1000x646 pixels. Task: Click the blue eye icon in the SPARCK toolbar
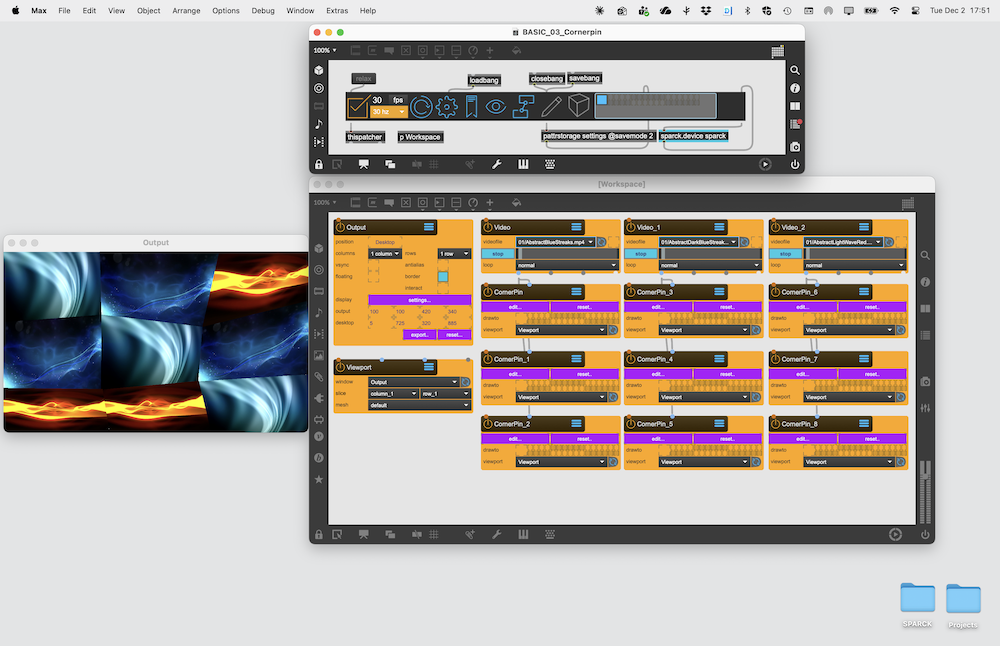pyautogui.click(x=496, y=106)
